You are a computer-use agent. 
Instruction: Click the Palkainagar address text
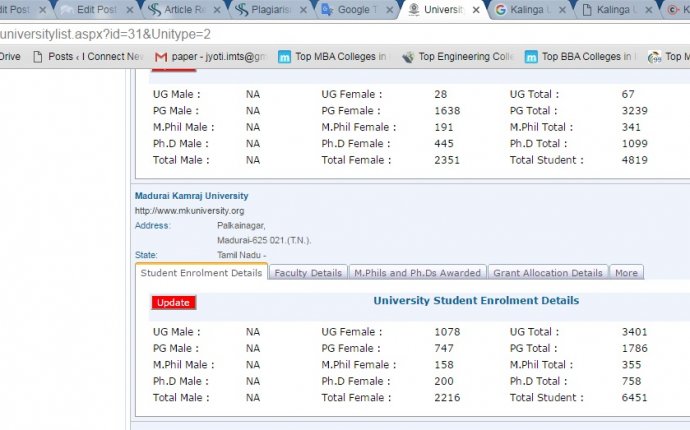tap(241, 226)
